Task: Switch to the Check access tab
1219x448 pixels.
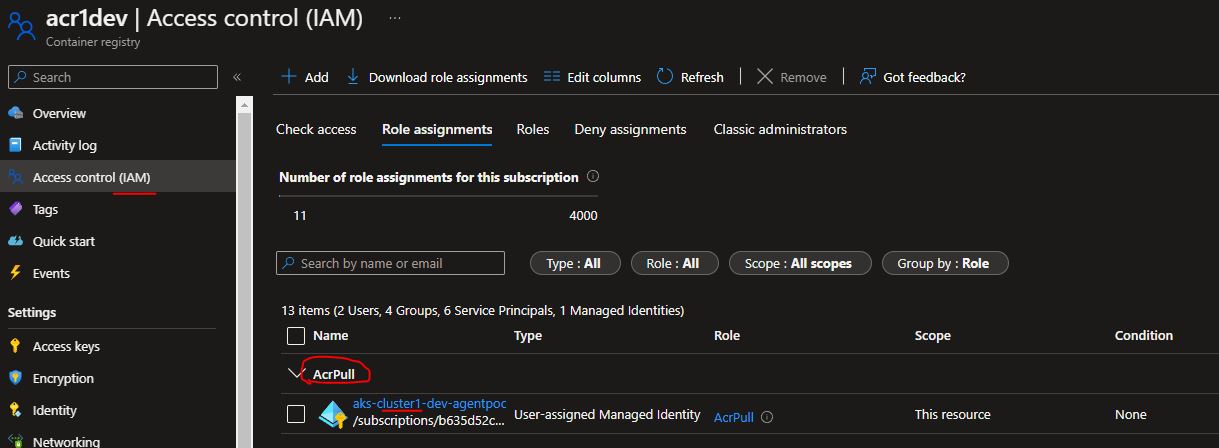Action: click(316, 129)
